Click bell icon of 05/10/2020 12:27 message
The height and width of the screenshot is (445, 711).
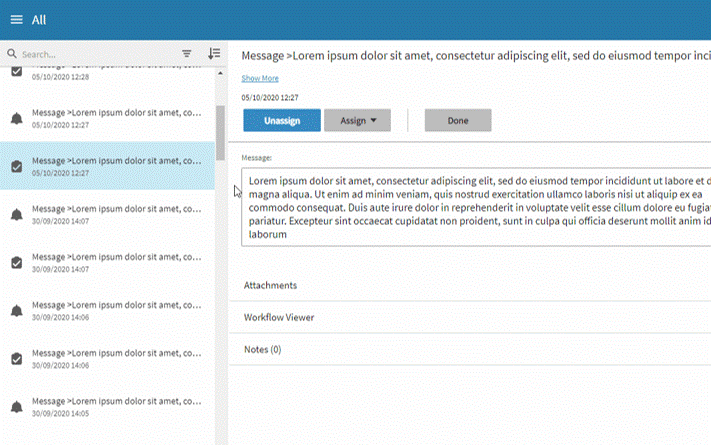point(16,119)
